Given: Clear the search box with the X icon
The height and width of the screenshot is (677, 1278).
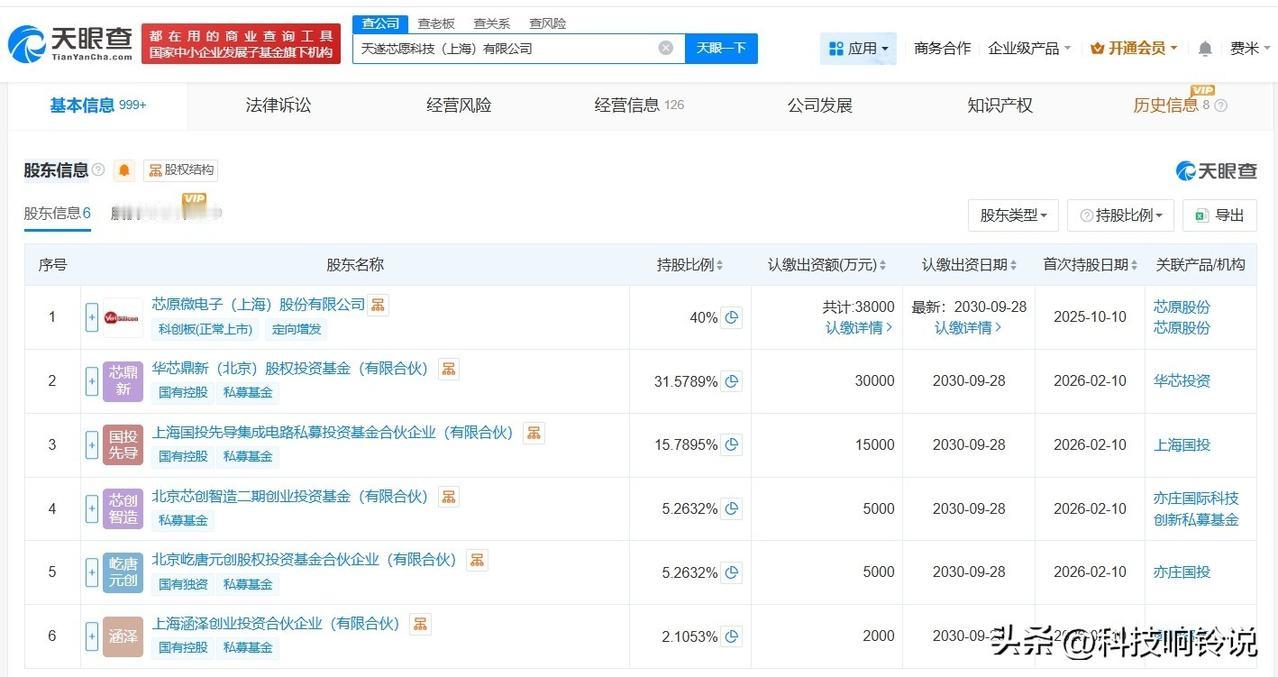Looking at the screenshot, I should (x=666, y=48).
